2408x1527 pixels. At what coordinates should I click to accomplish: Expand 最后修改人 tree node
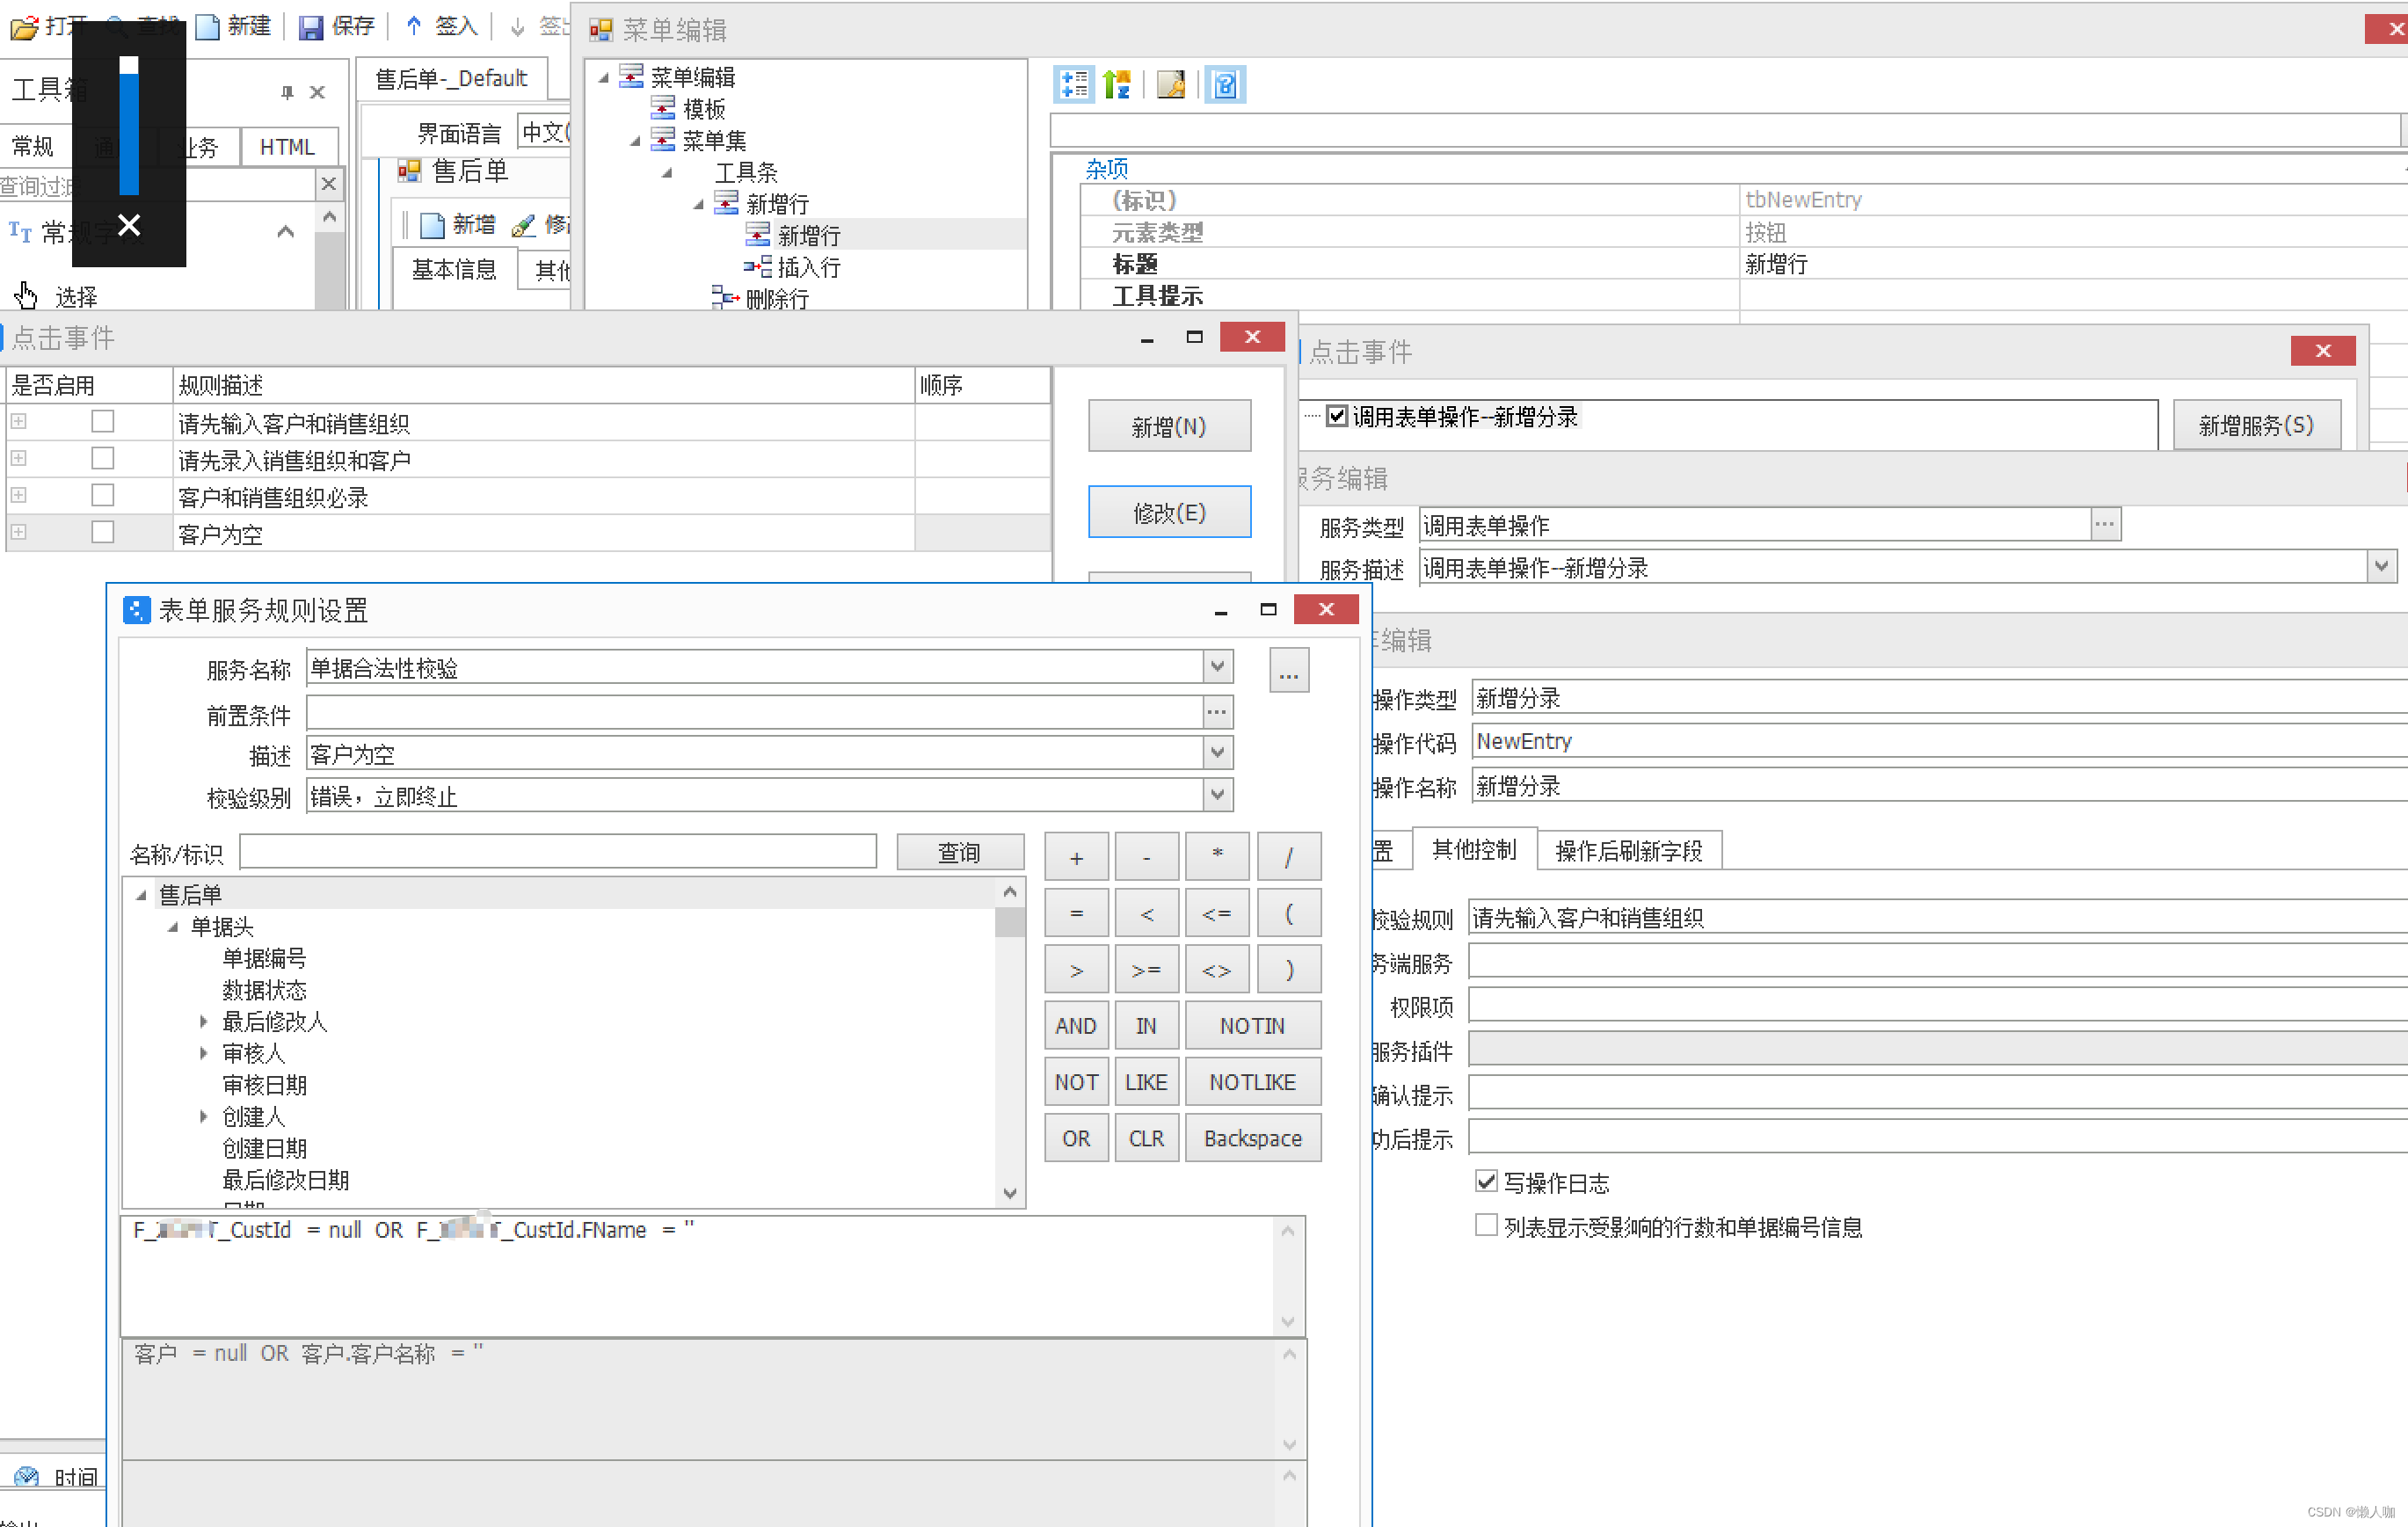pyautogui.click(x=204, y=1021)
